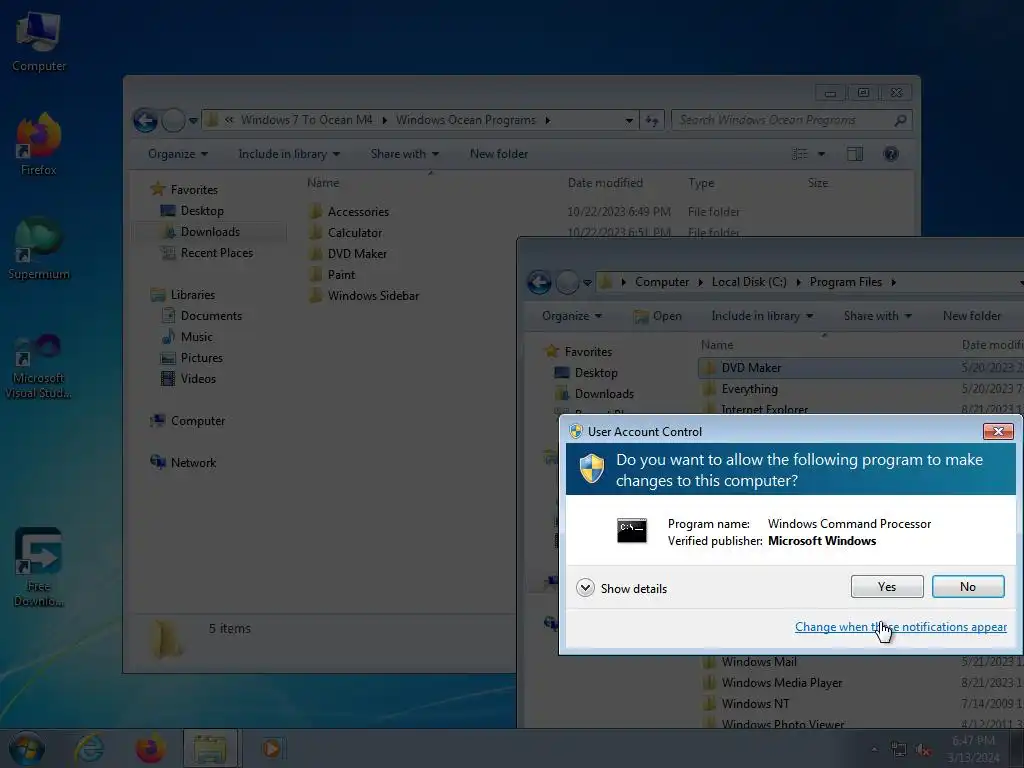Sort by Type column header

click(701, 183)
